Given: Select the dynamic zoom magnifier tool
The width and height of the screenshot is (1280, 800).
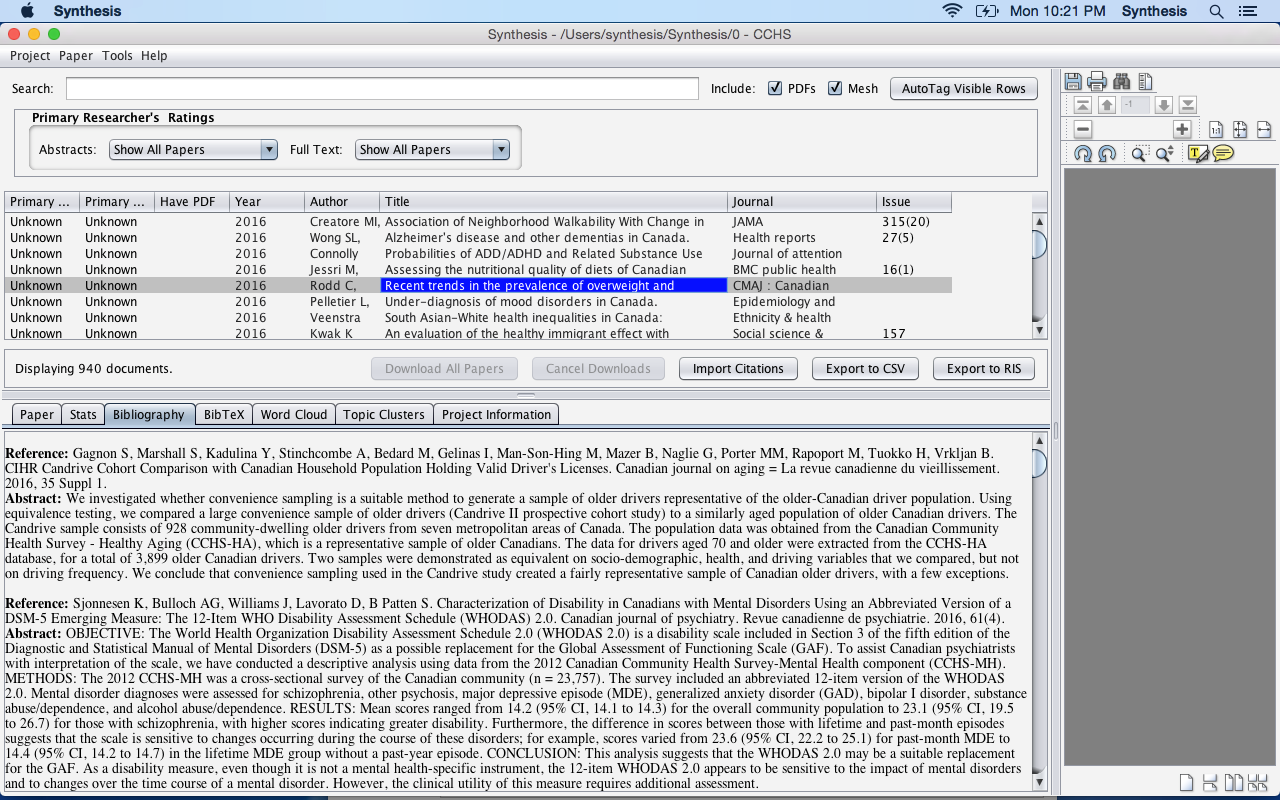Looking at the screenshot, I should coord(1164,153).
